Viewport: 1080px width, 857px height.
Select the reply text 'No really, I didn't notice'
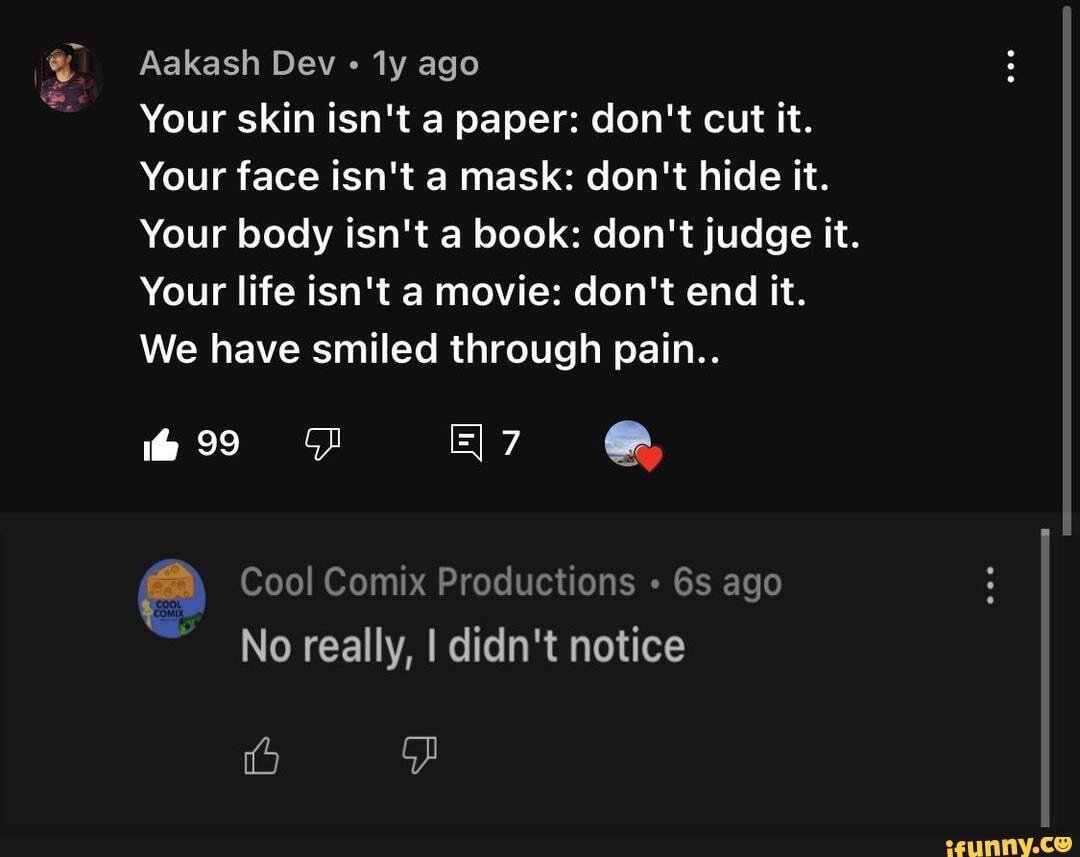tap(462, 644)
